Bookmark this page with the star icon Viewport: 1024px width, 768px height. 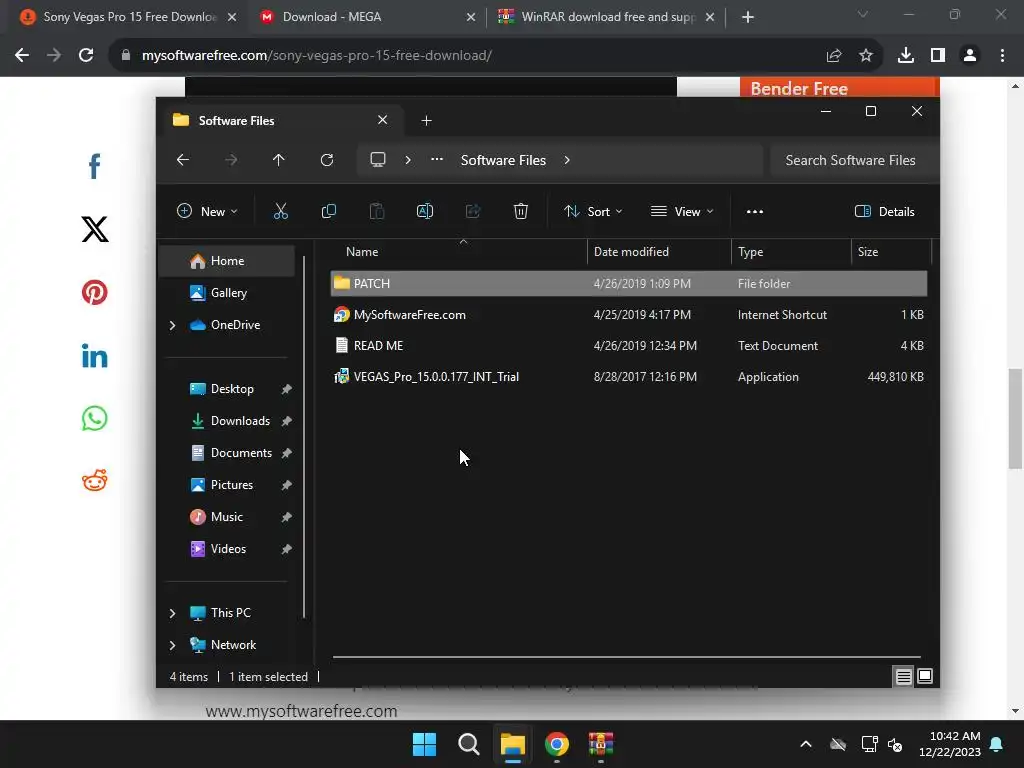point(866,56)
